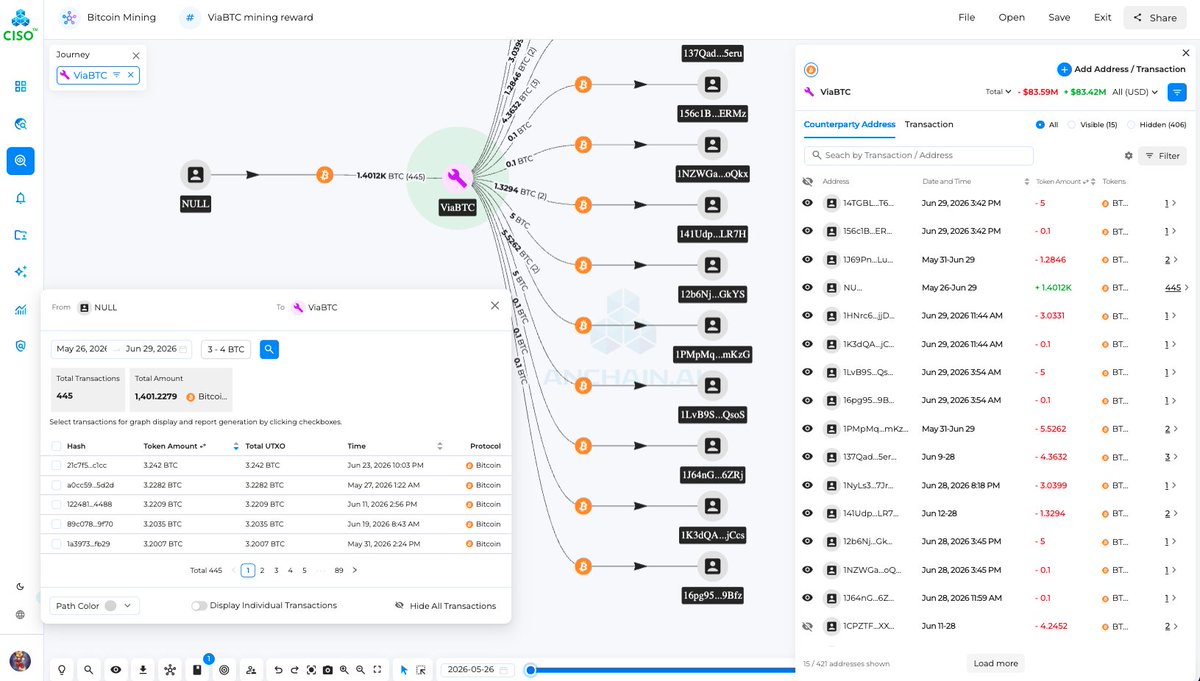
Task: Open the AI sparkle icon in left sidebar
Action: (x=21, y=272)
